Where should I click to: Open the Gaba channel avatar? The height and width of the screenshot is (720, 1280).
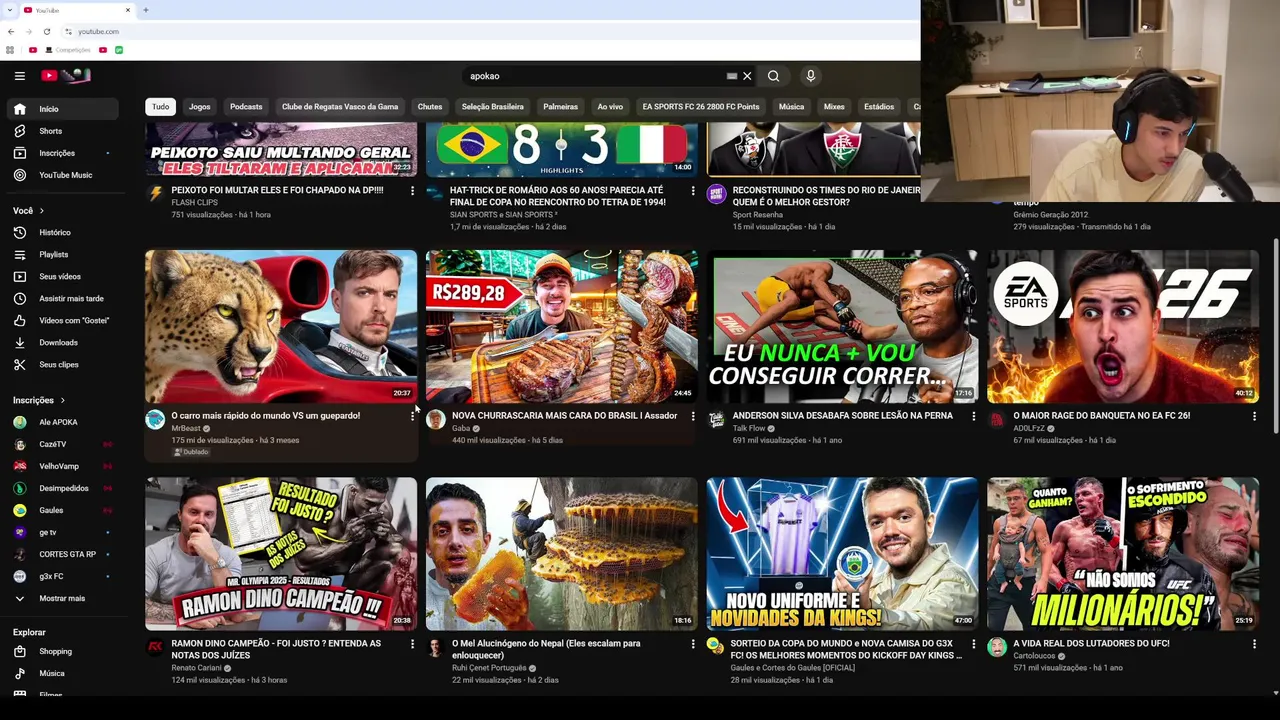(436, 419)
